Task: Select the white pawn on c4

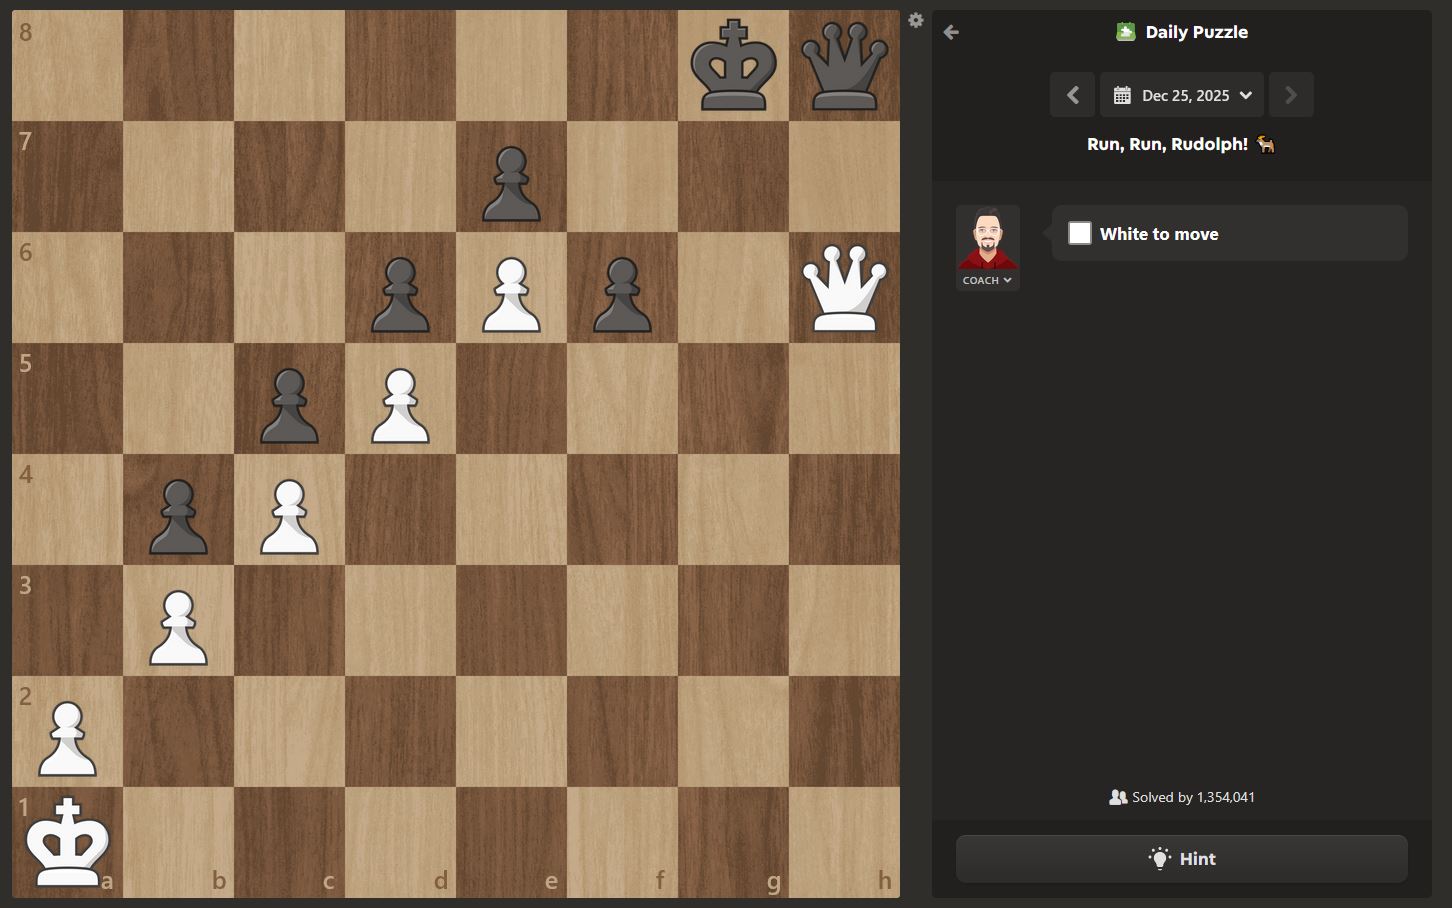Action: pyautogui.click(x=289, y=516)
